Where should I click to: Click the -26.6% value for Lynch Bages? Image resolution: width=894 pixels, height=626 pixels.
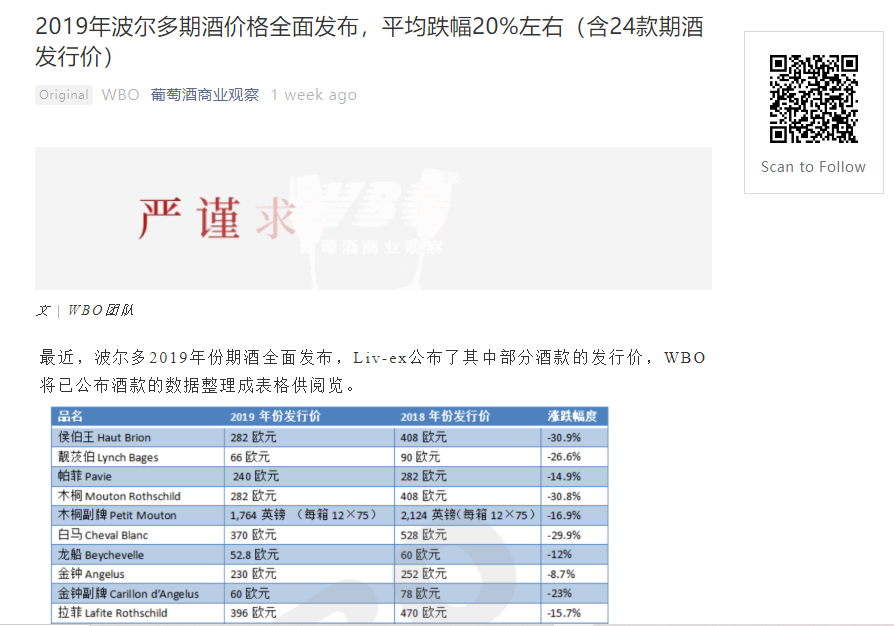coord(564,457)
